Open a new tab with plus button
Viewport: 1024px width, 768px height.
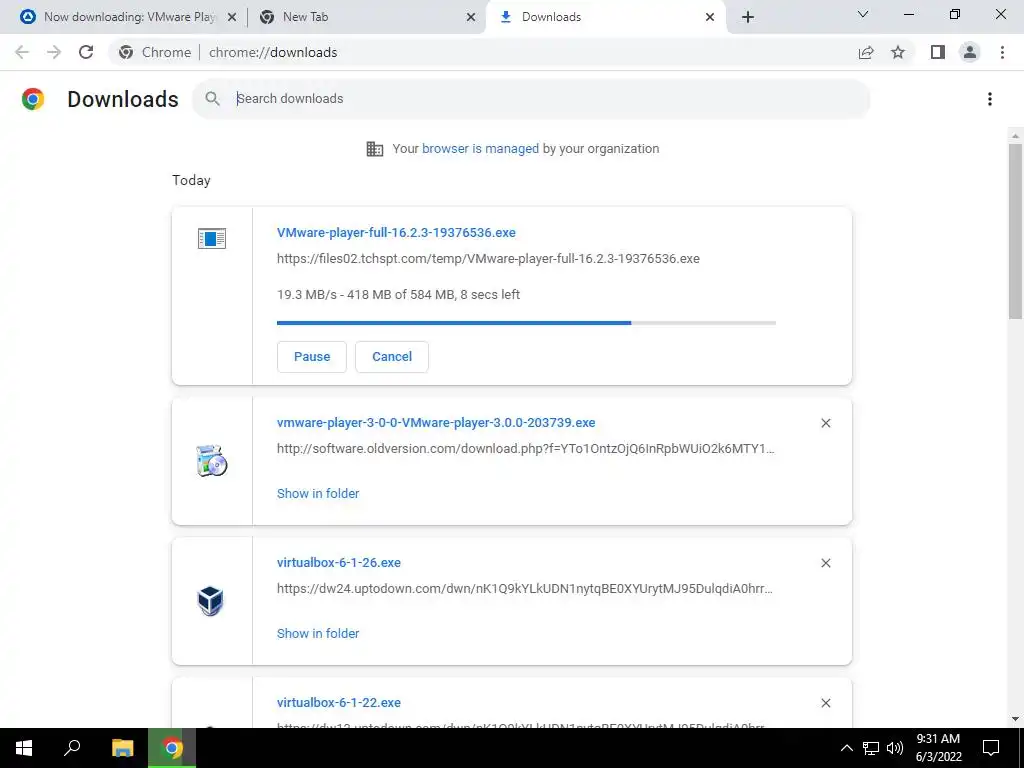(x=748, y=17)
